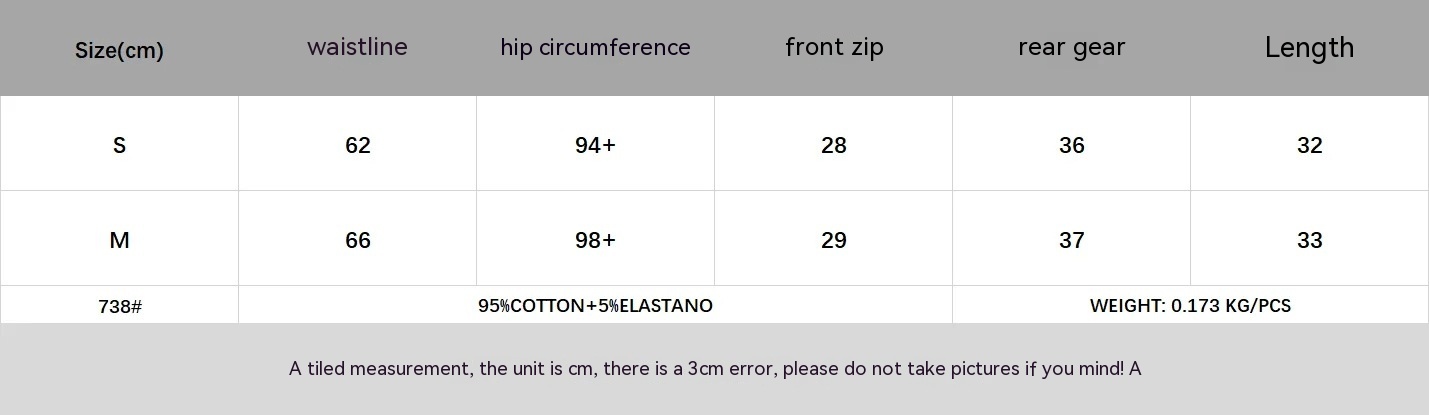Select the 95%COTTON+5%ELASTANO material text
1429x415 pixels.
595,305
